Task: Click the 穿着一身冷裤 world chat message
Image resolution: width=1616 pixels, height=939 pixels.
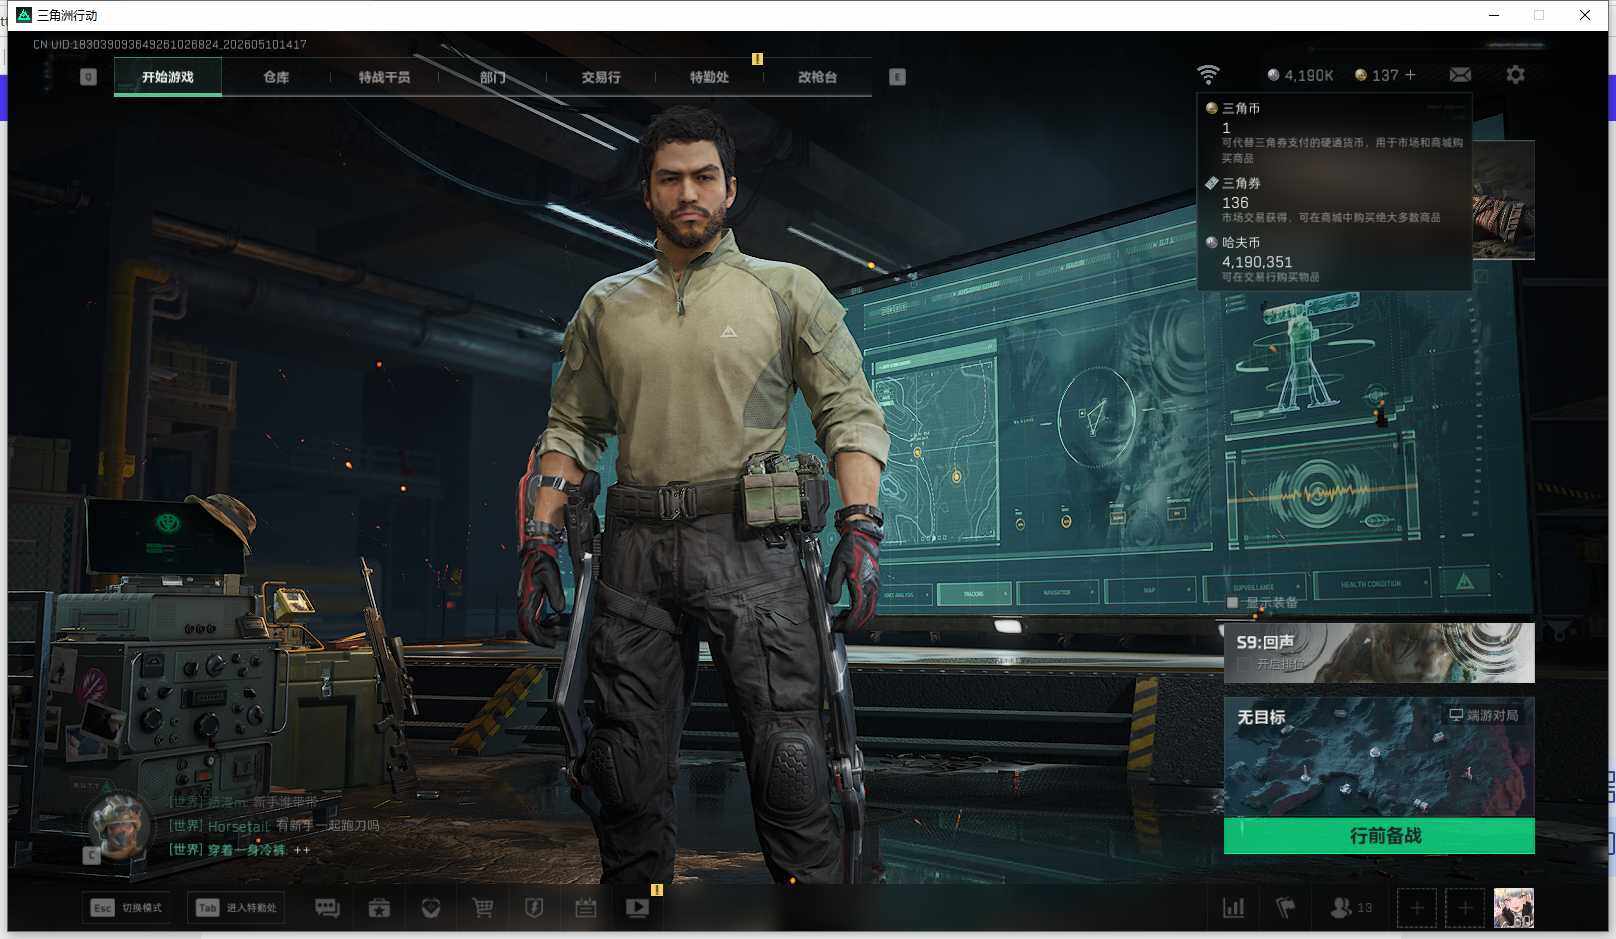Action: 240,850
